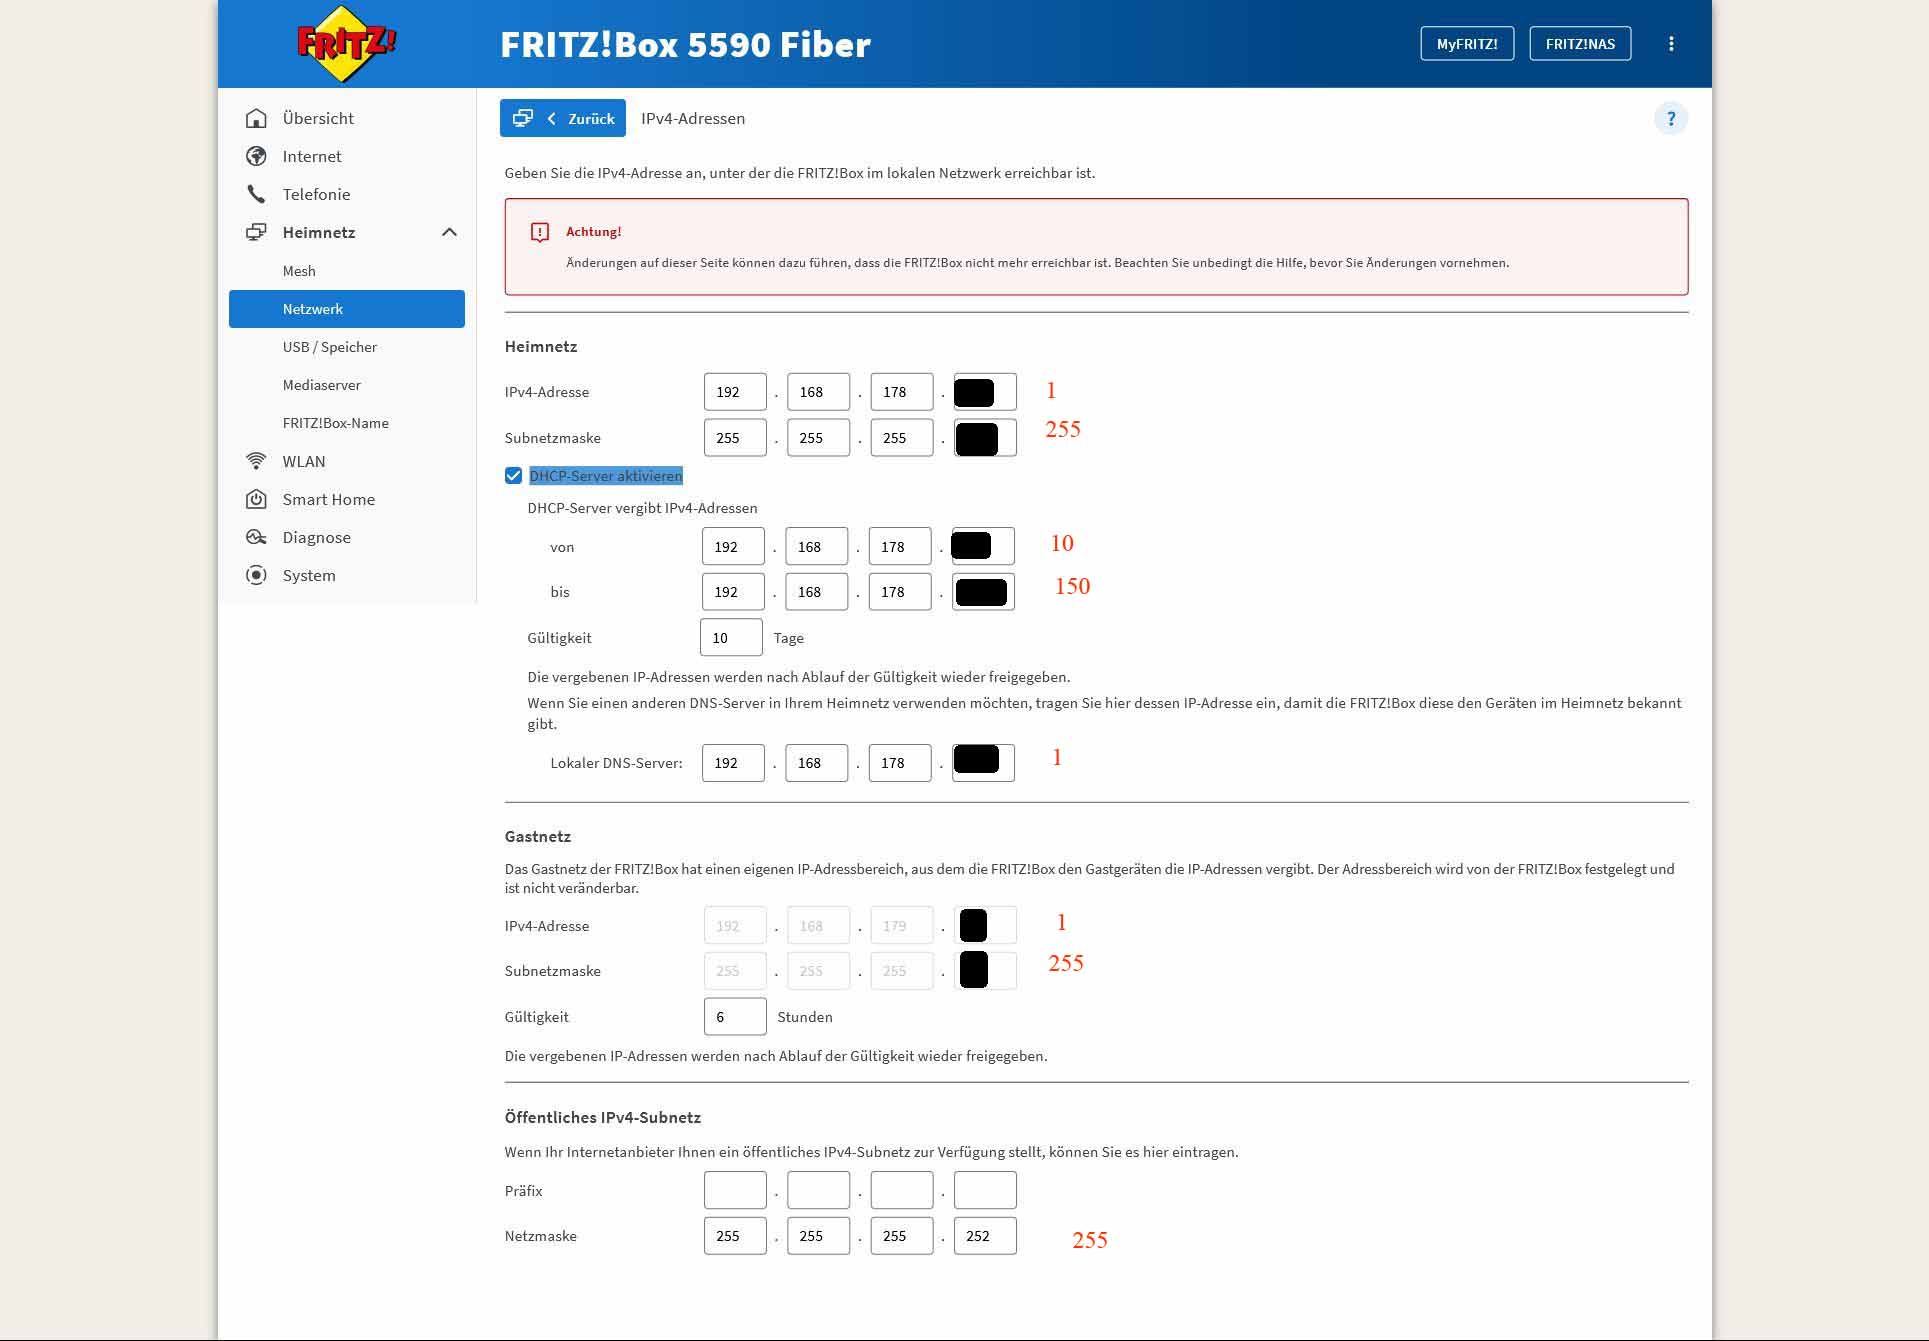This screenshot has width=1929, height=1341.
Task: Click the Internet globe icon
Action: [x=256, y=156]
